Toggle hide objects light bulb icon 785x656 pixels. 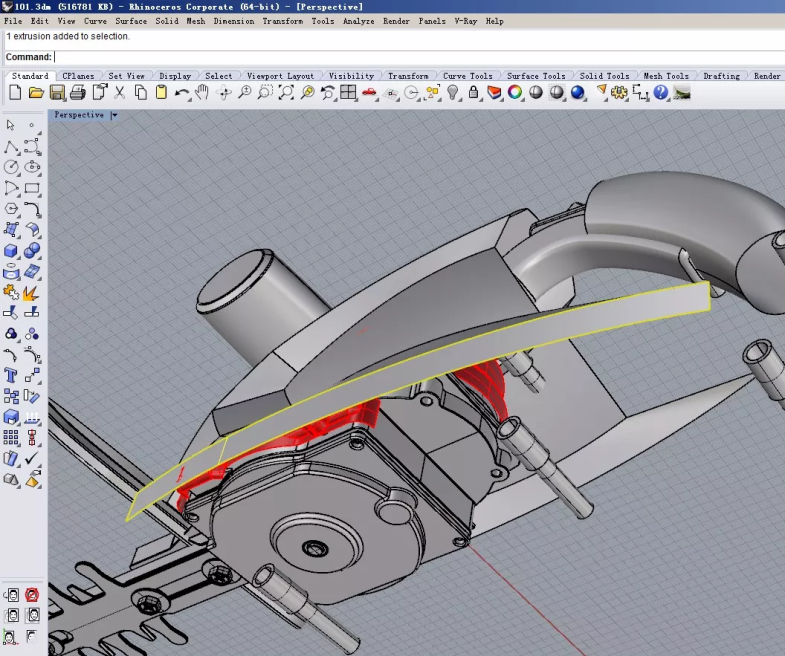tap(453, 93)
